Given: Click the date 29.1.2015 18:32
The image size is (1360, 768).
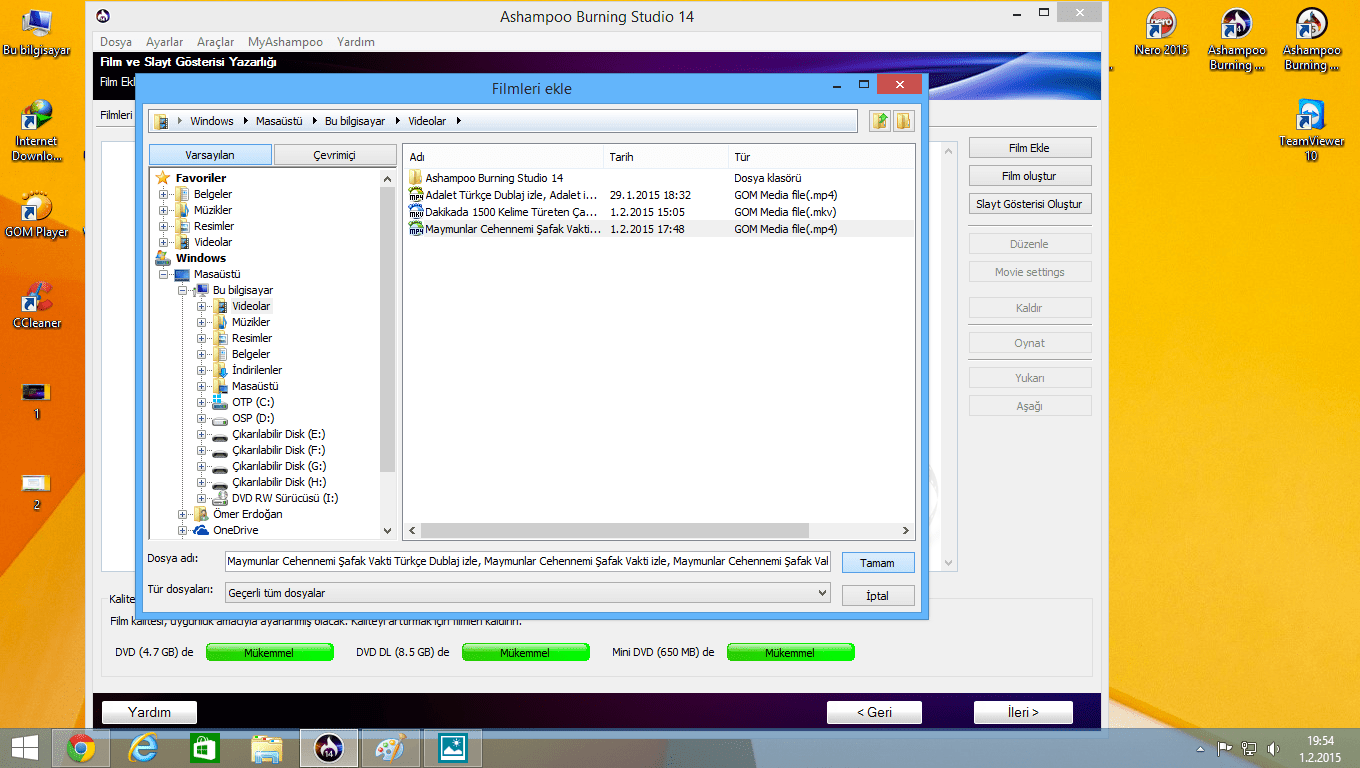Looking at the screenshot, I should pyautogui.click(x=650, y=195).
